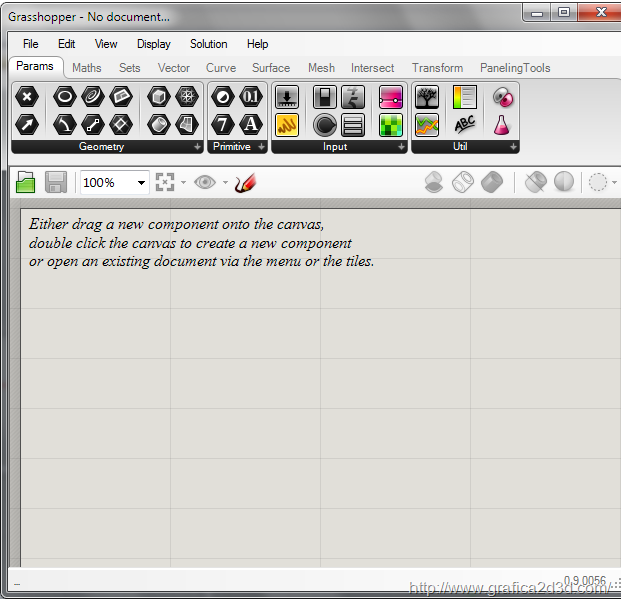Screen dimensions: 621x599
Task: Select the pink Colour Swatch component
Action: click(391, 97)
